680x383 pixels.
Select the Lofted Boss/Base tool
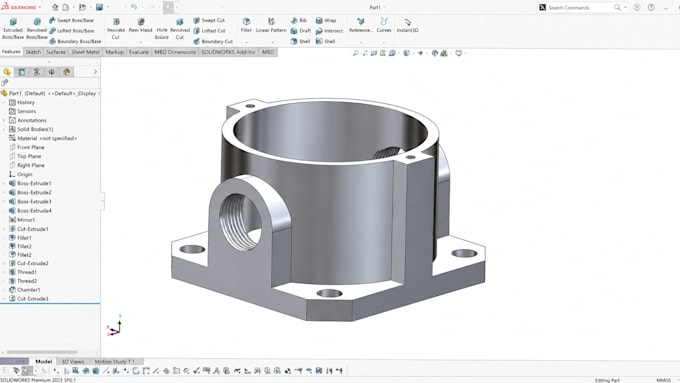pyautogui.click(x=72, y=31)
